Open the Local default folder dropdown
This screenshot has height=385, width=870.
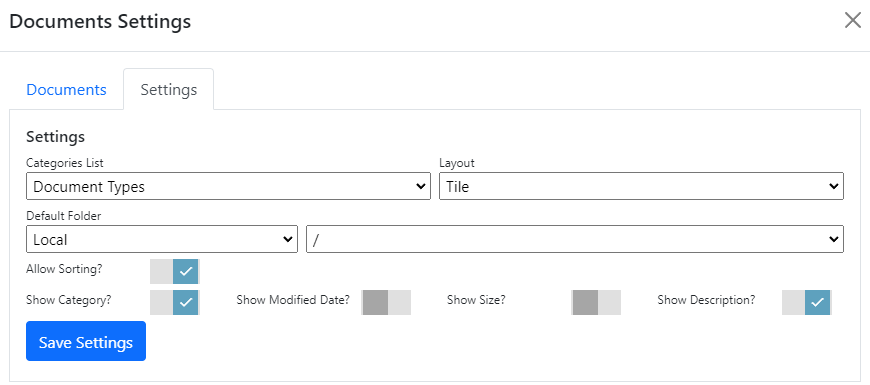click(x=162, y=239)
